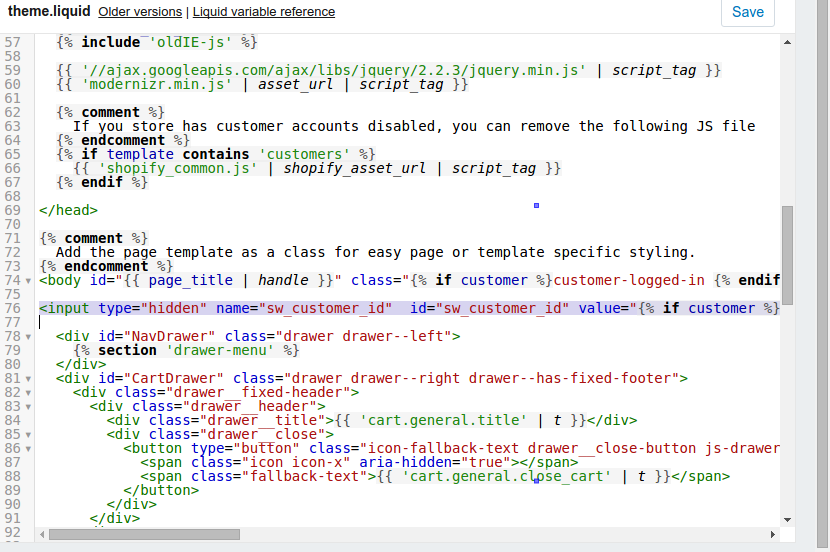Collapse the fold arrow at line 82

(x=29, y=393)
